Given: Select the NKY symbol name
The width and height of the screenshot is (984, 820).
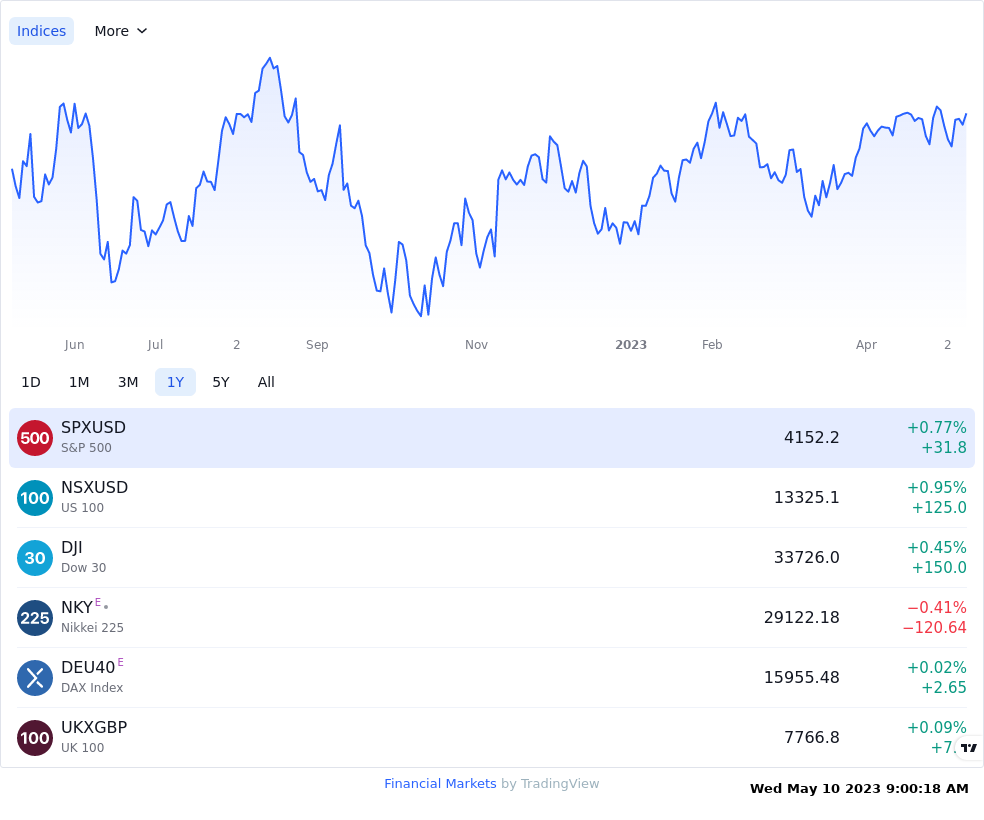Looking at the screenshot, I should click(77, 607).
